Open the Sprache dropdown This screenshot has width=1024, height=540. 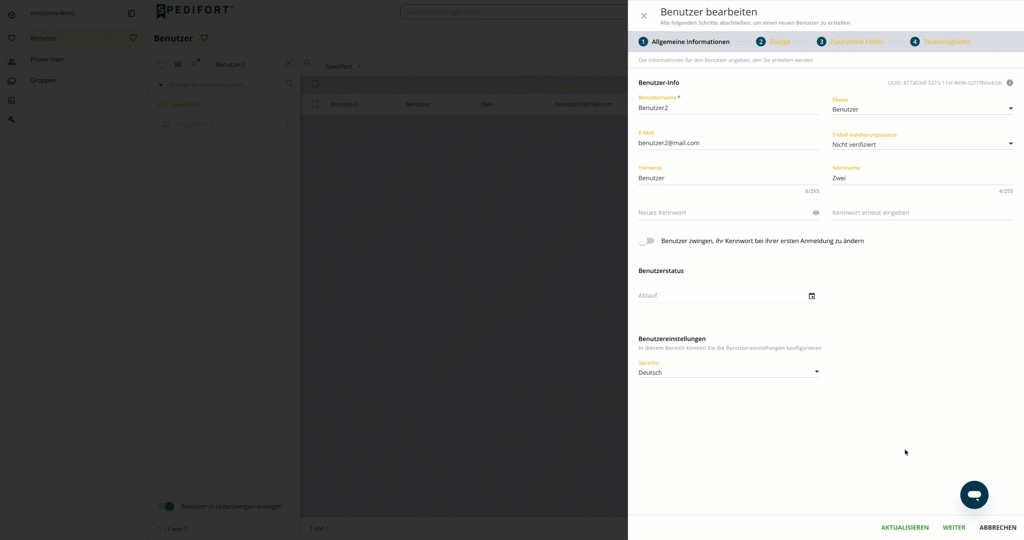pyautogui.click(x=728, y=372)
